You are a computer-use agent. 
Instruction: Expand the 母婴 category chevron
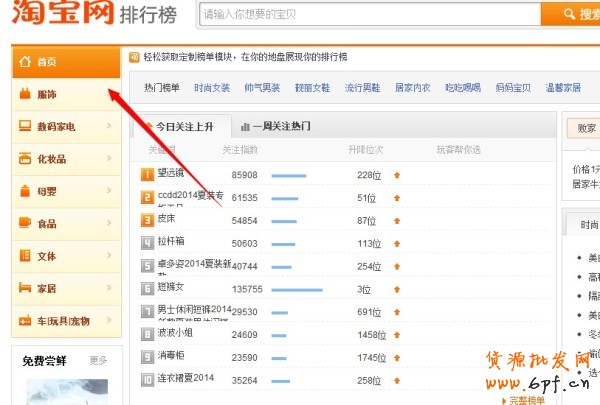click(x=108, y=192)
